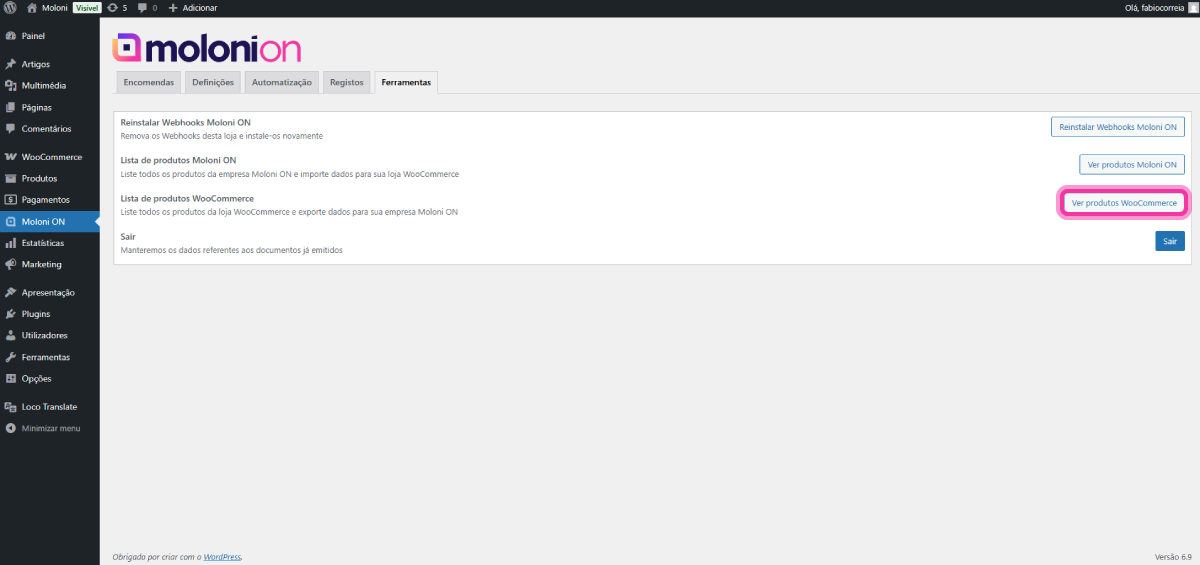The image size is (1200, 565).
Task: Click the Painel dashboard icon
Action: point(11,36)
